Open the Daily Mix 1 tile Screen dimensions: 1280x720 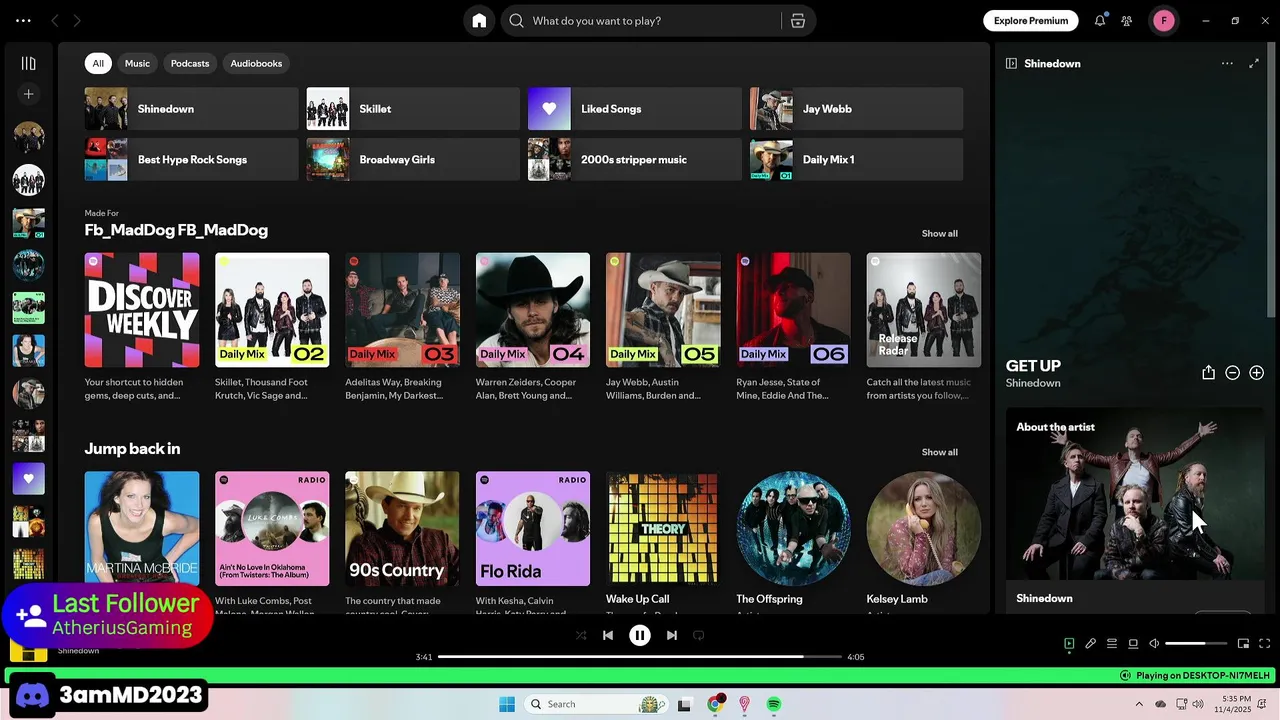(x=857, y=160)
